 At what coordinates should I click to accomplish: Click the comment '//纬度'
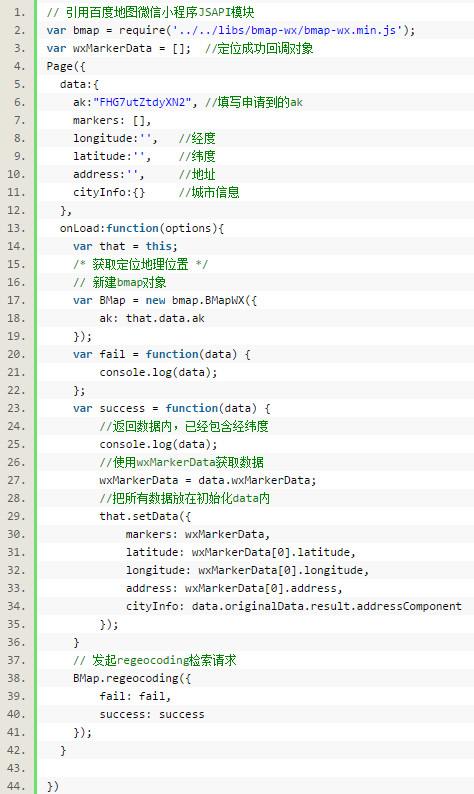click(x=197, y=156)
